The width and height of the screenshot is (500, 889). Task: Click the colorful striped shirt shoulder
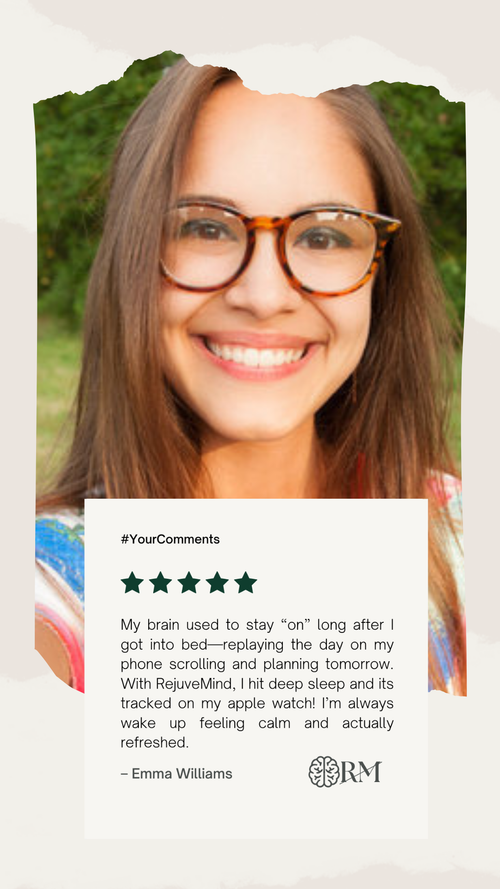[59, 590]
